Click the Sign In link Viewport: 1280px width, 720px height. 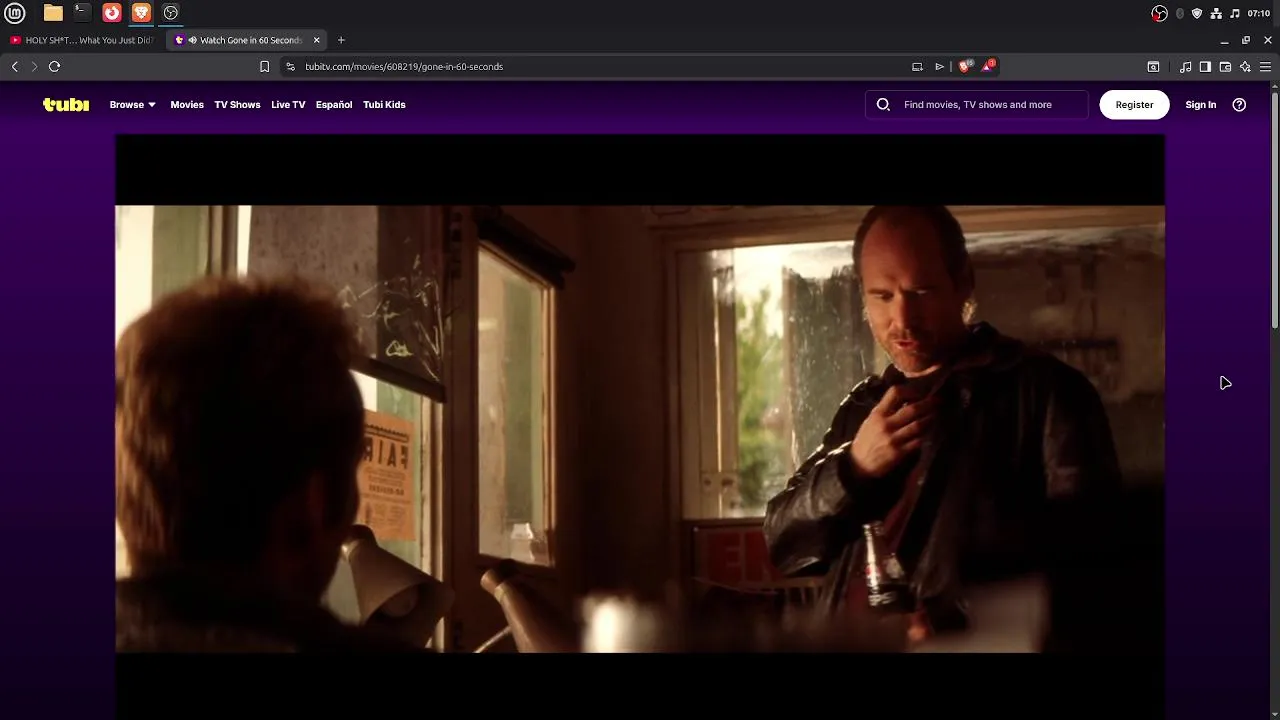tap(1201, 104)
